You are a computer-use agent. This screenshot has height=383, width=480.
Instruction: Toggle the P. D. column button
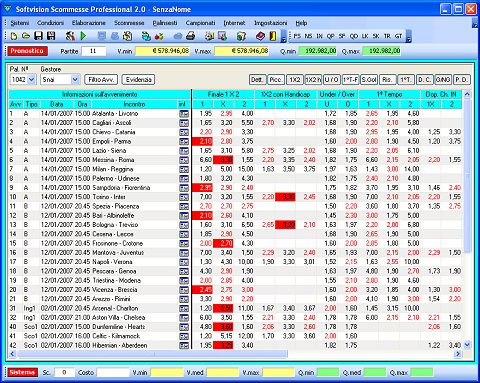(x=462, y=80)
